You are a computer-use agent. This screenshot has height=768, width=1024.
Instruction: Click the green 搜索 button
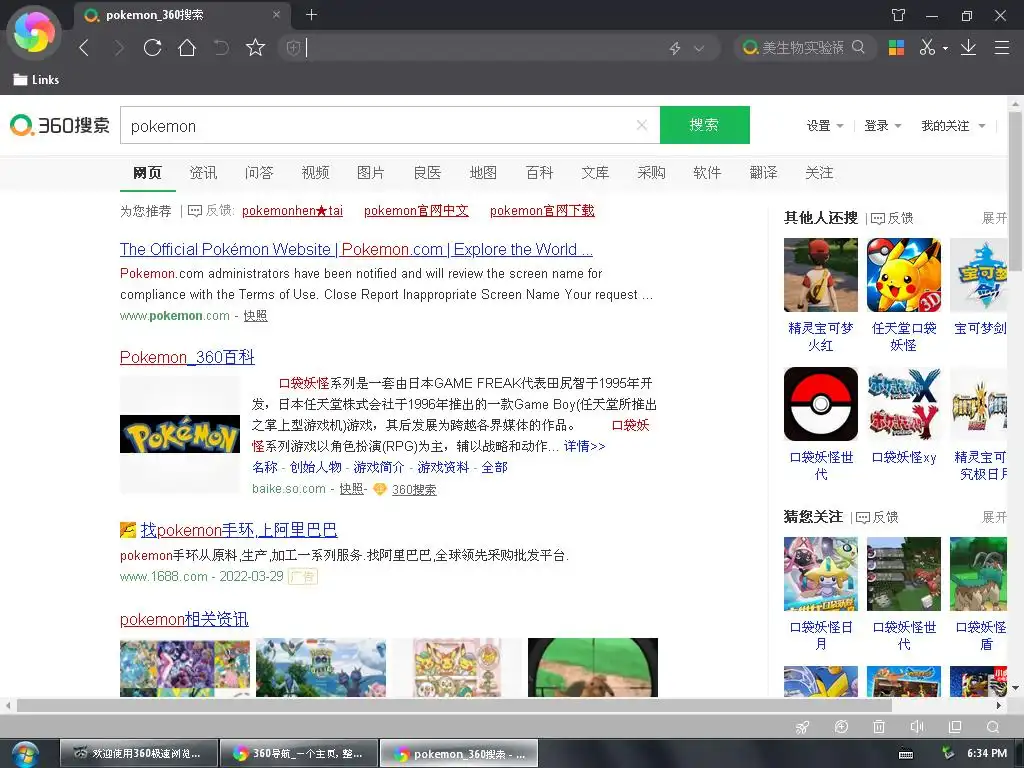click(705, 125)
